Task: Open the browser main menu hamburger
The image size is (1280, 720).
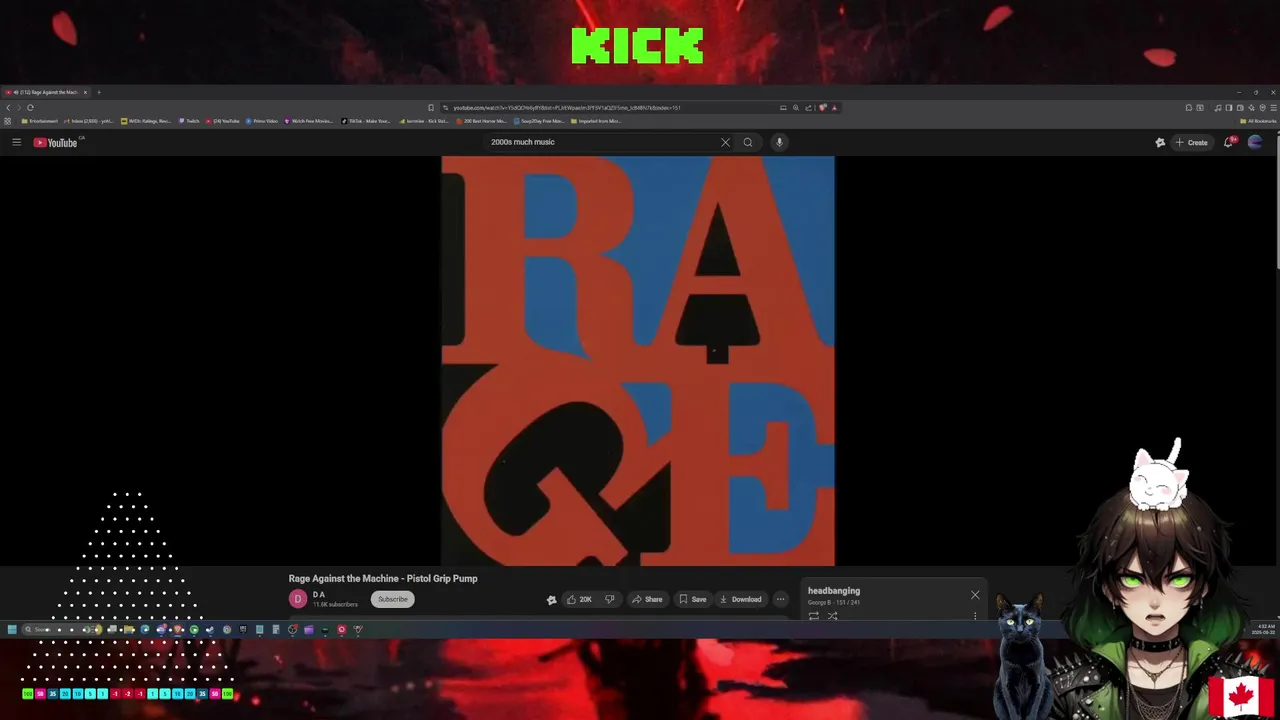Action: 1273,107
